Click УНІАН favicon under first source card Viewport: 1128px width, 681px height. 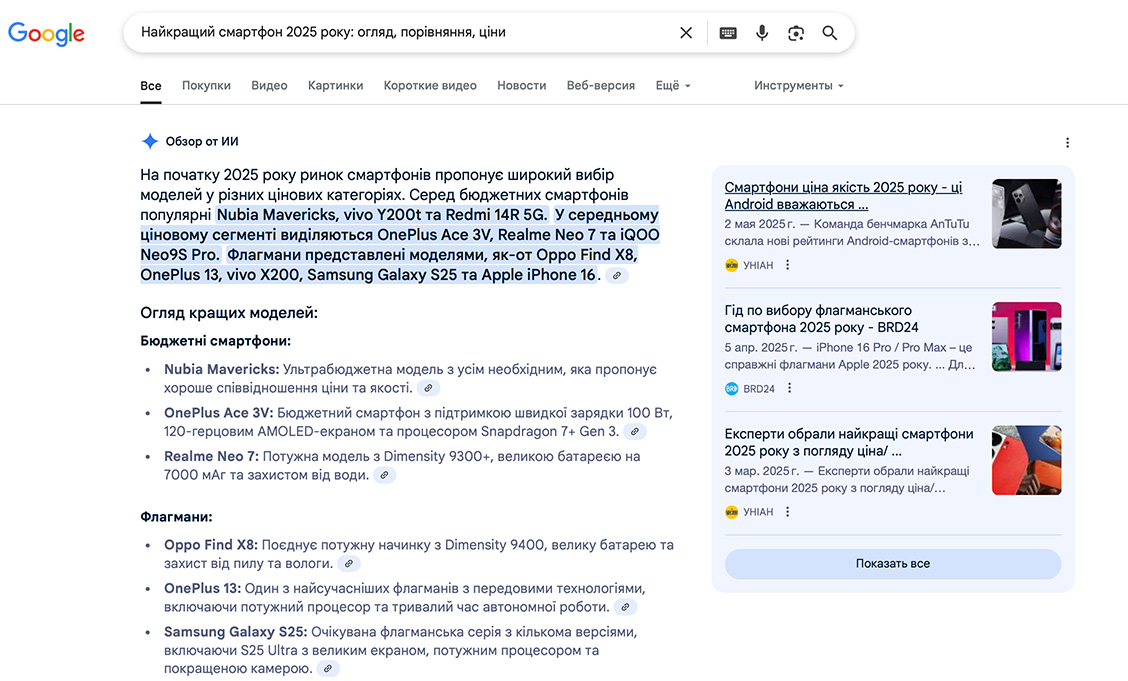[732, 265]
